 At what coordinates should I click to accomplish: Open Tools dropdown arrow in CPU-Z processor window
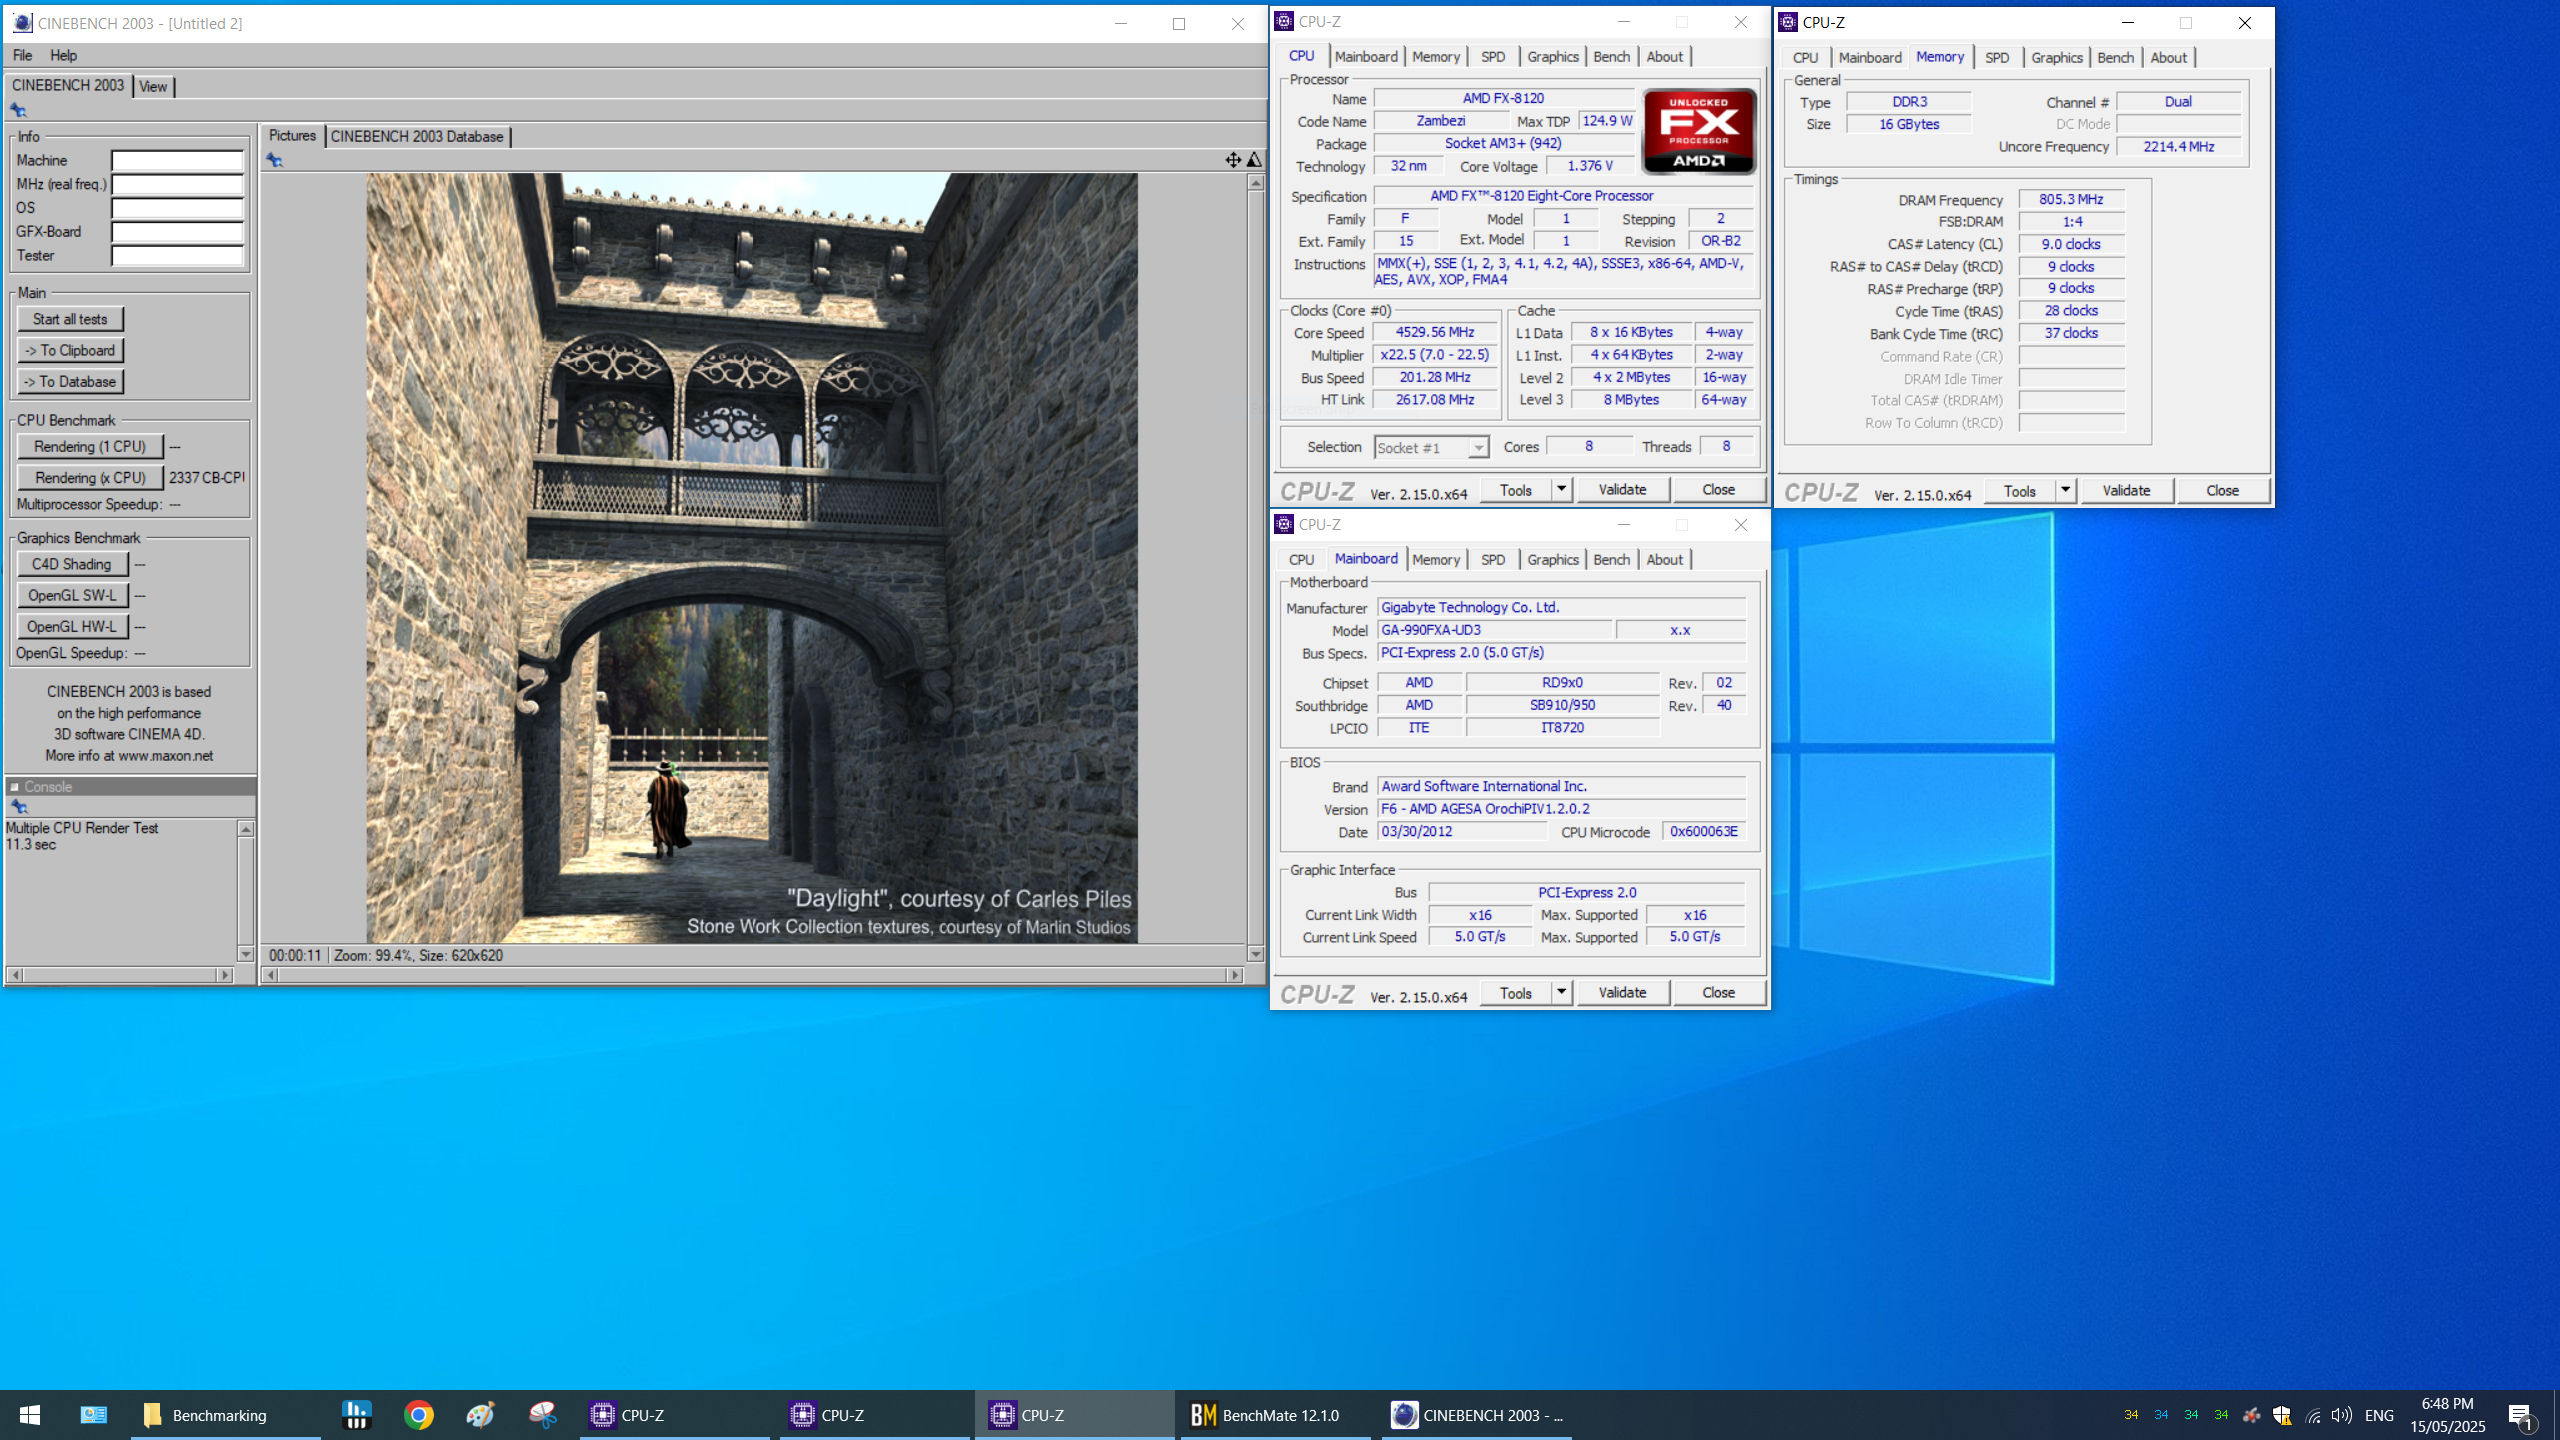(x=1561, y=489)
